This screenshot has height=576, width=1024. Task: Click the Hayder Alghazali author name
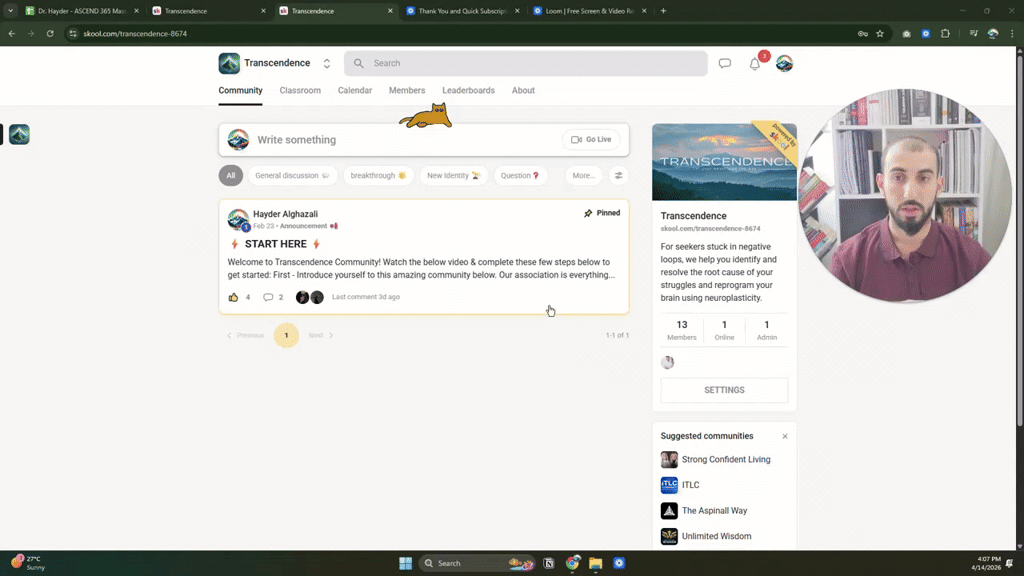click(x=285, y=214)
